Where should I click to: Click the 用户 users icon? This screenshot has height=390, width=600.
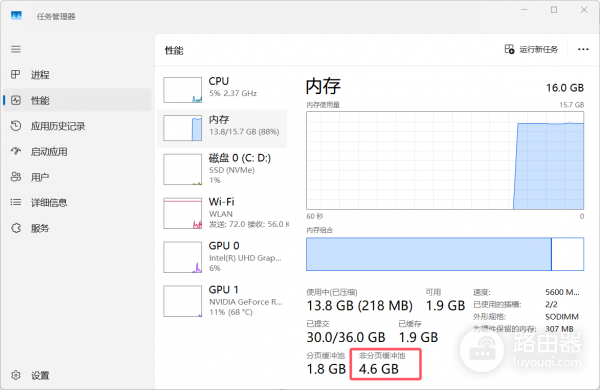coord(16,177)
